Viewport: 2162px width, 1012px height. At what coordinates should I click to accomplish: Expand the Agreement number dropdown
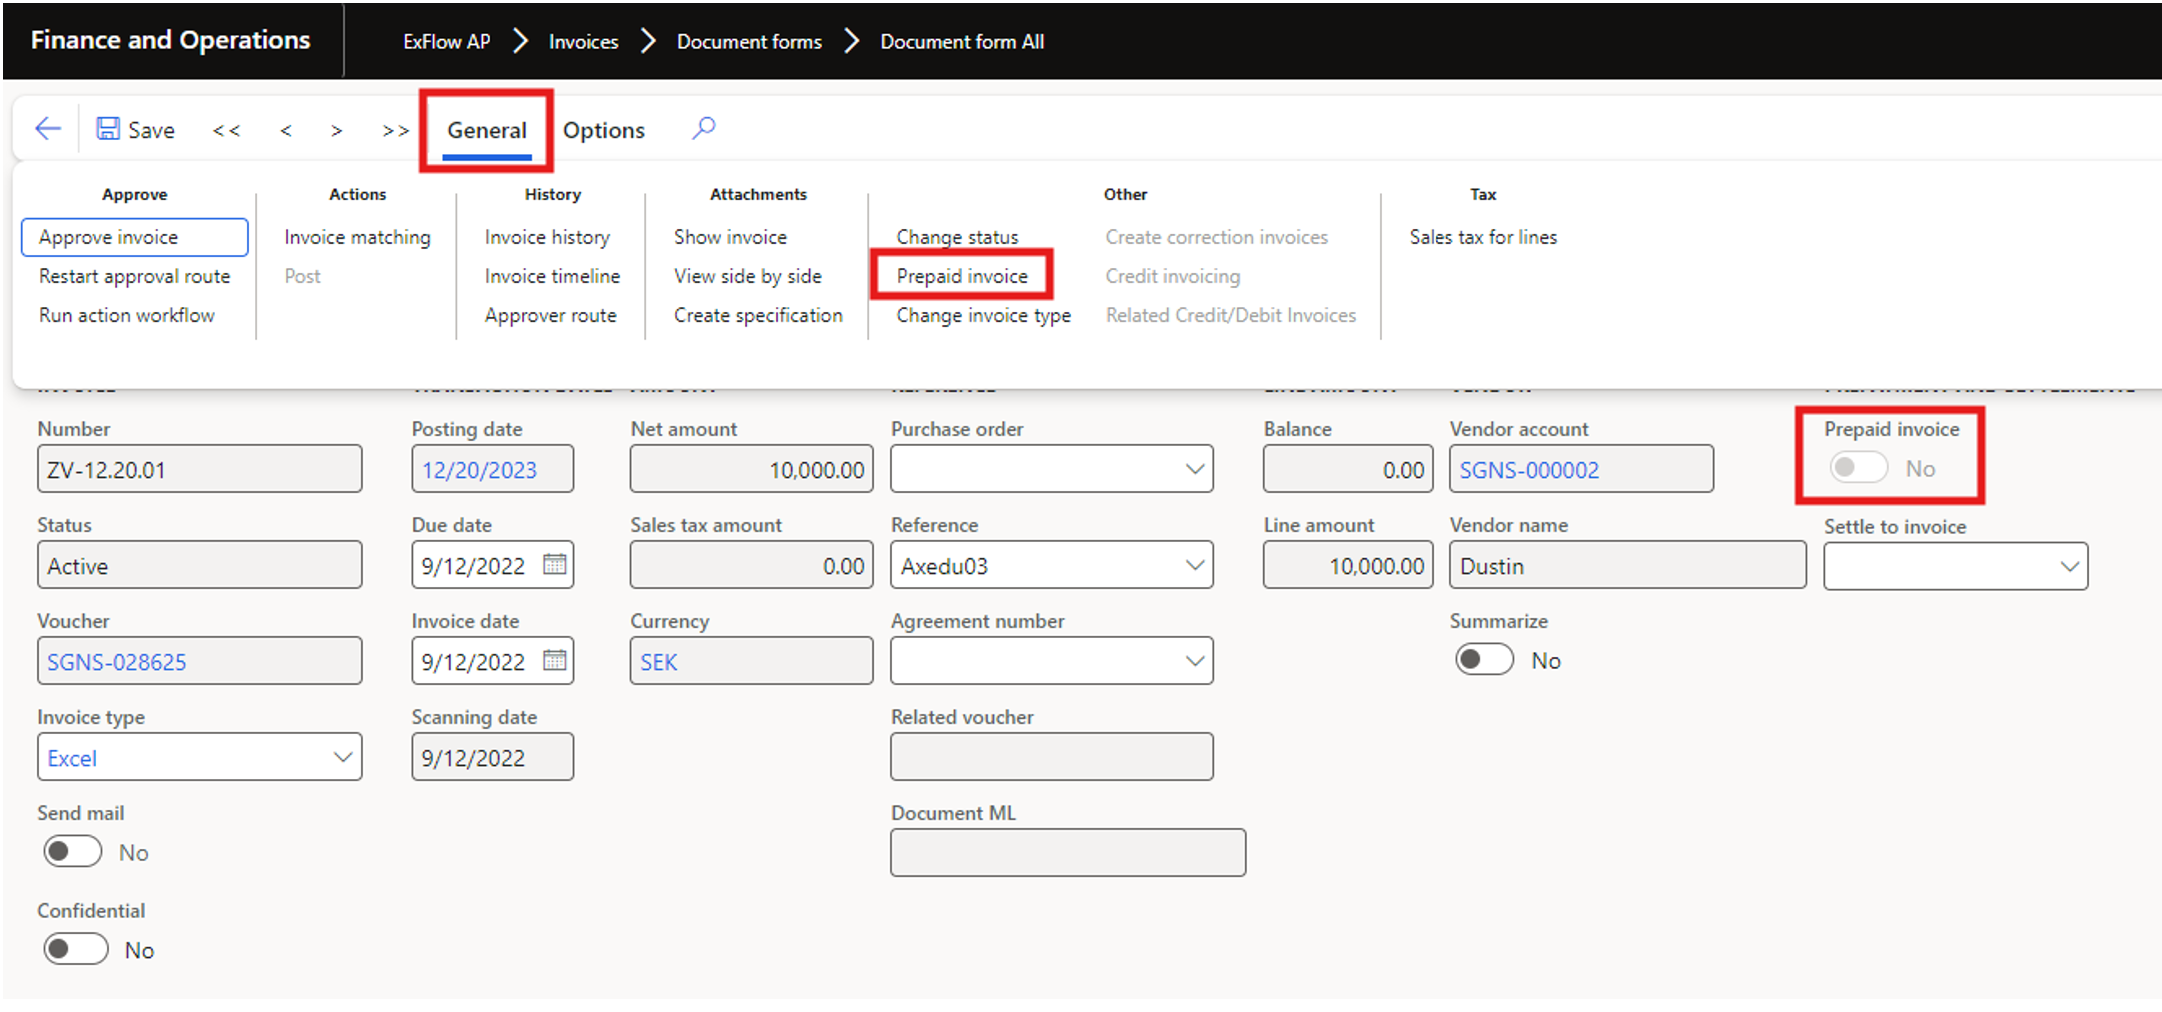point(1195,661)
